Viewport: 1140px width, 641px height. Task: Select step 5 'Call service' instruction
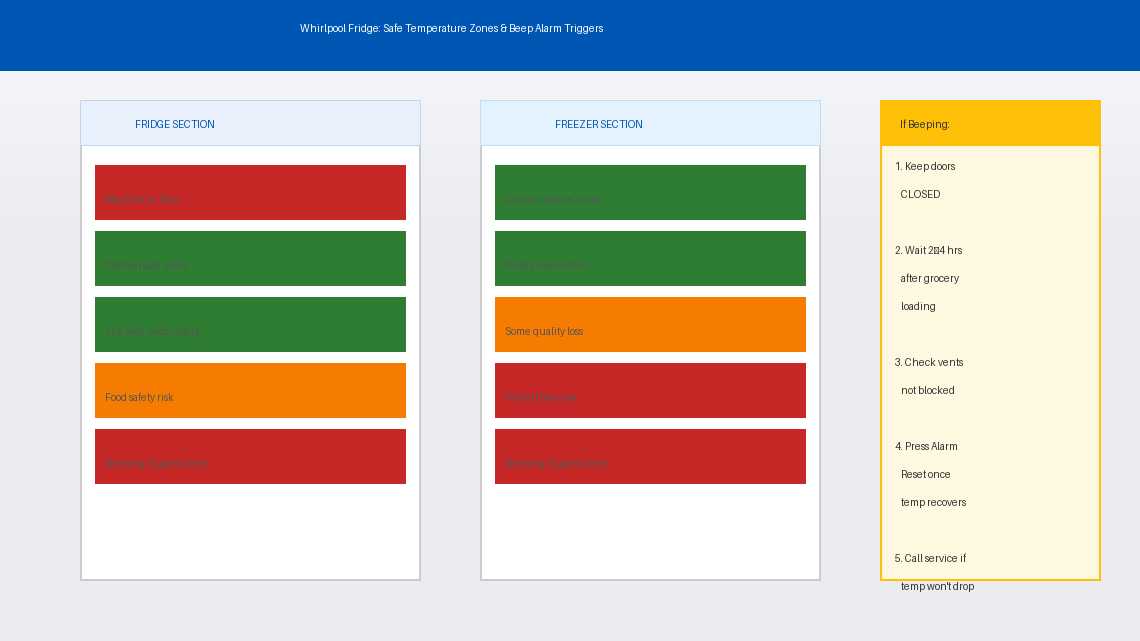tap(935, 572)
